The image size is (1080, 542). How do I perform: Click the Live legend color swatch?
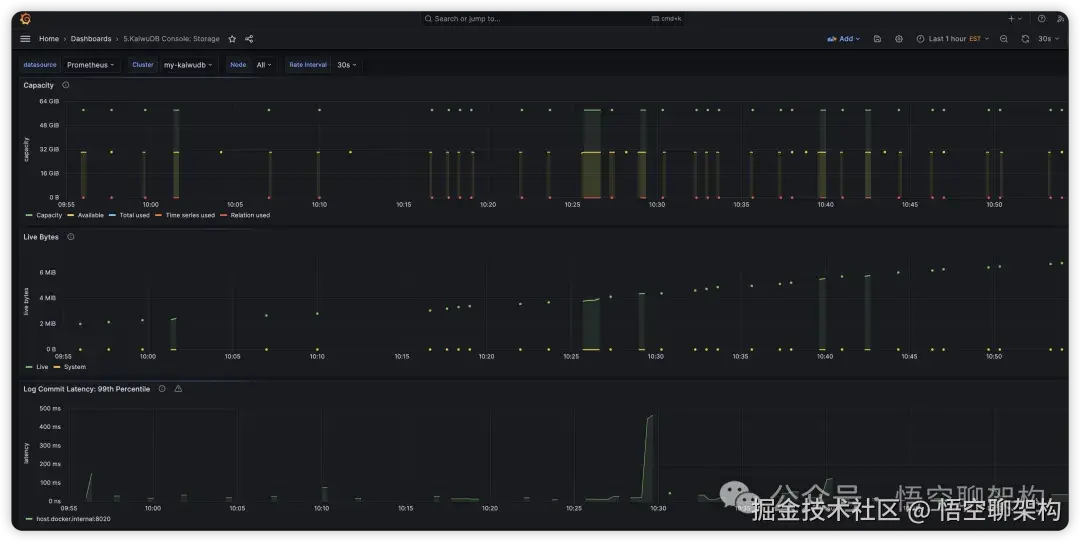coord(29,367)
